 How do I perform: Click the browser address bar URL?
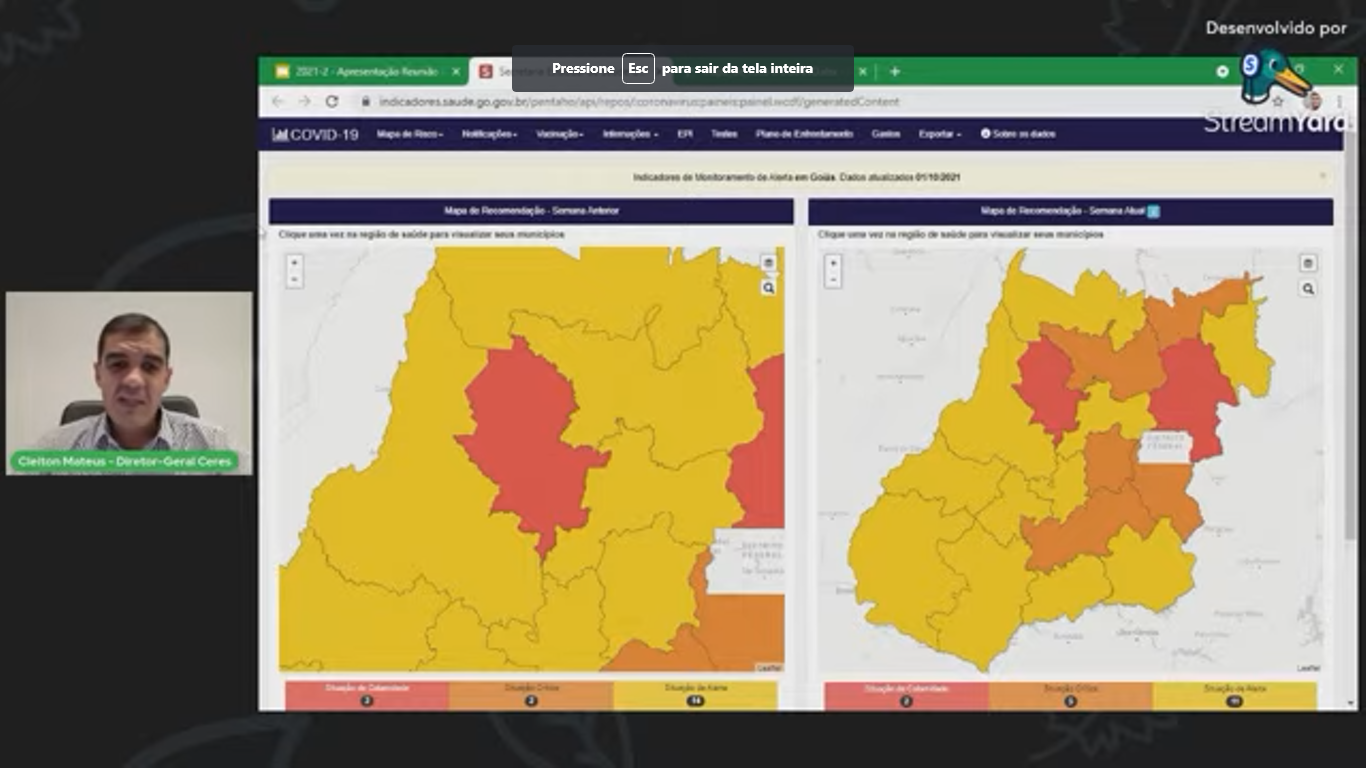(x=638, y=102)
